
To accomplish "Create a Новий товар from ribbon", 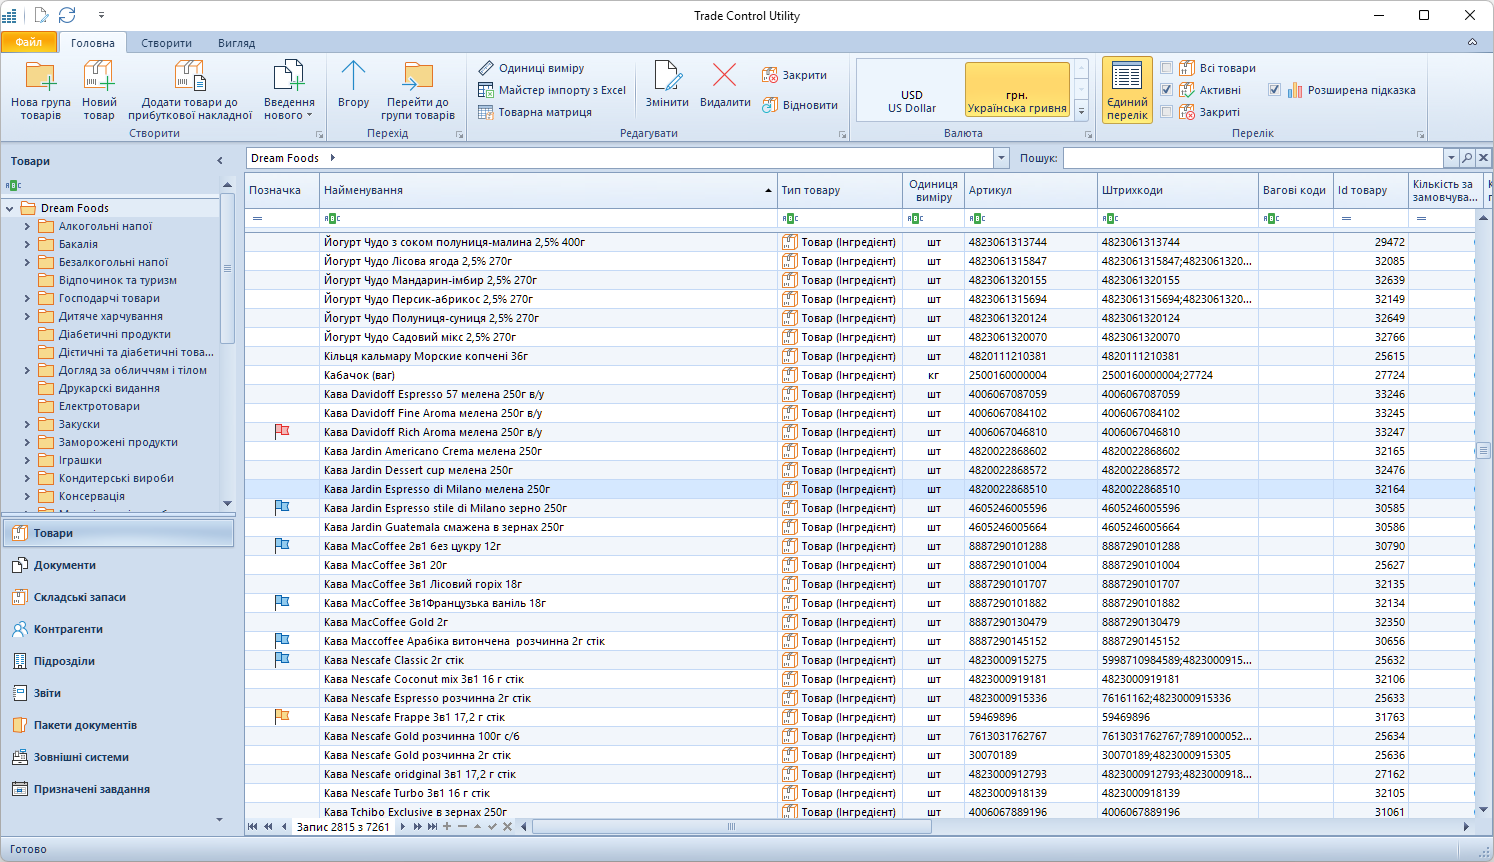I will (99, 78).
